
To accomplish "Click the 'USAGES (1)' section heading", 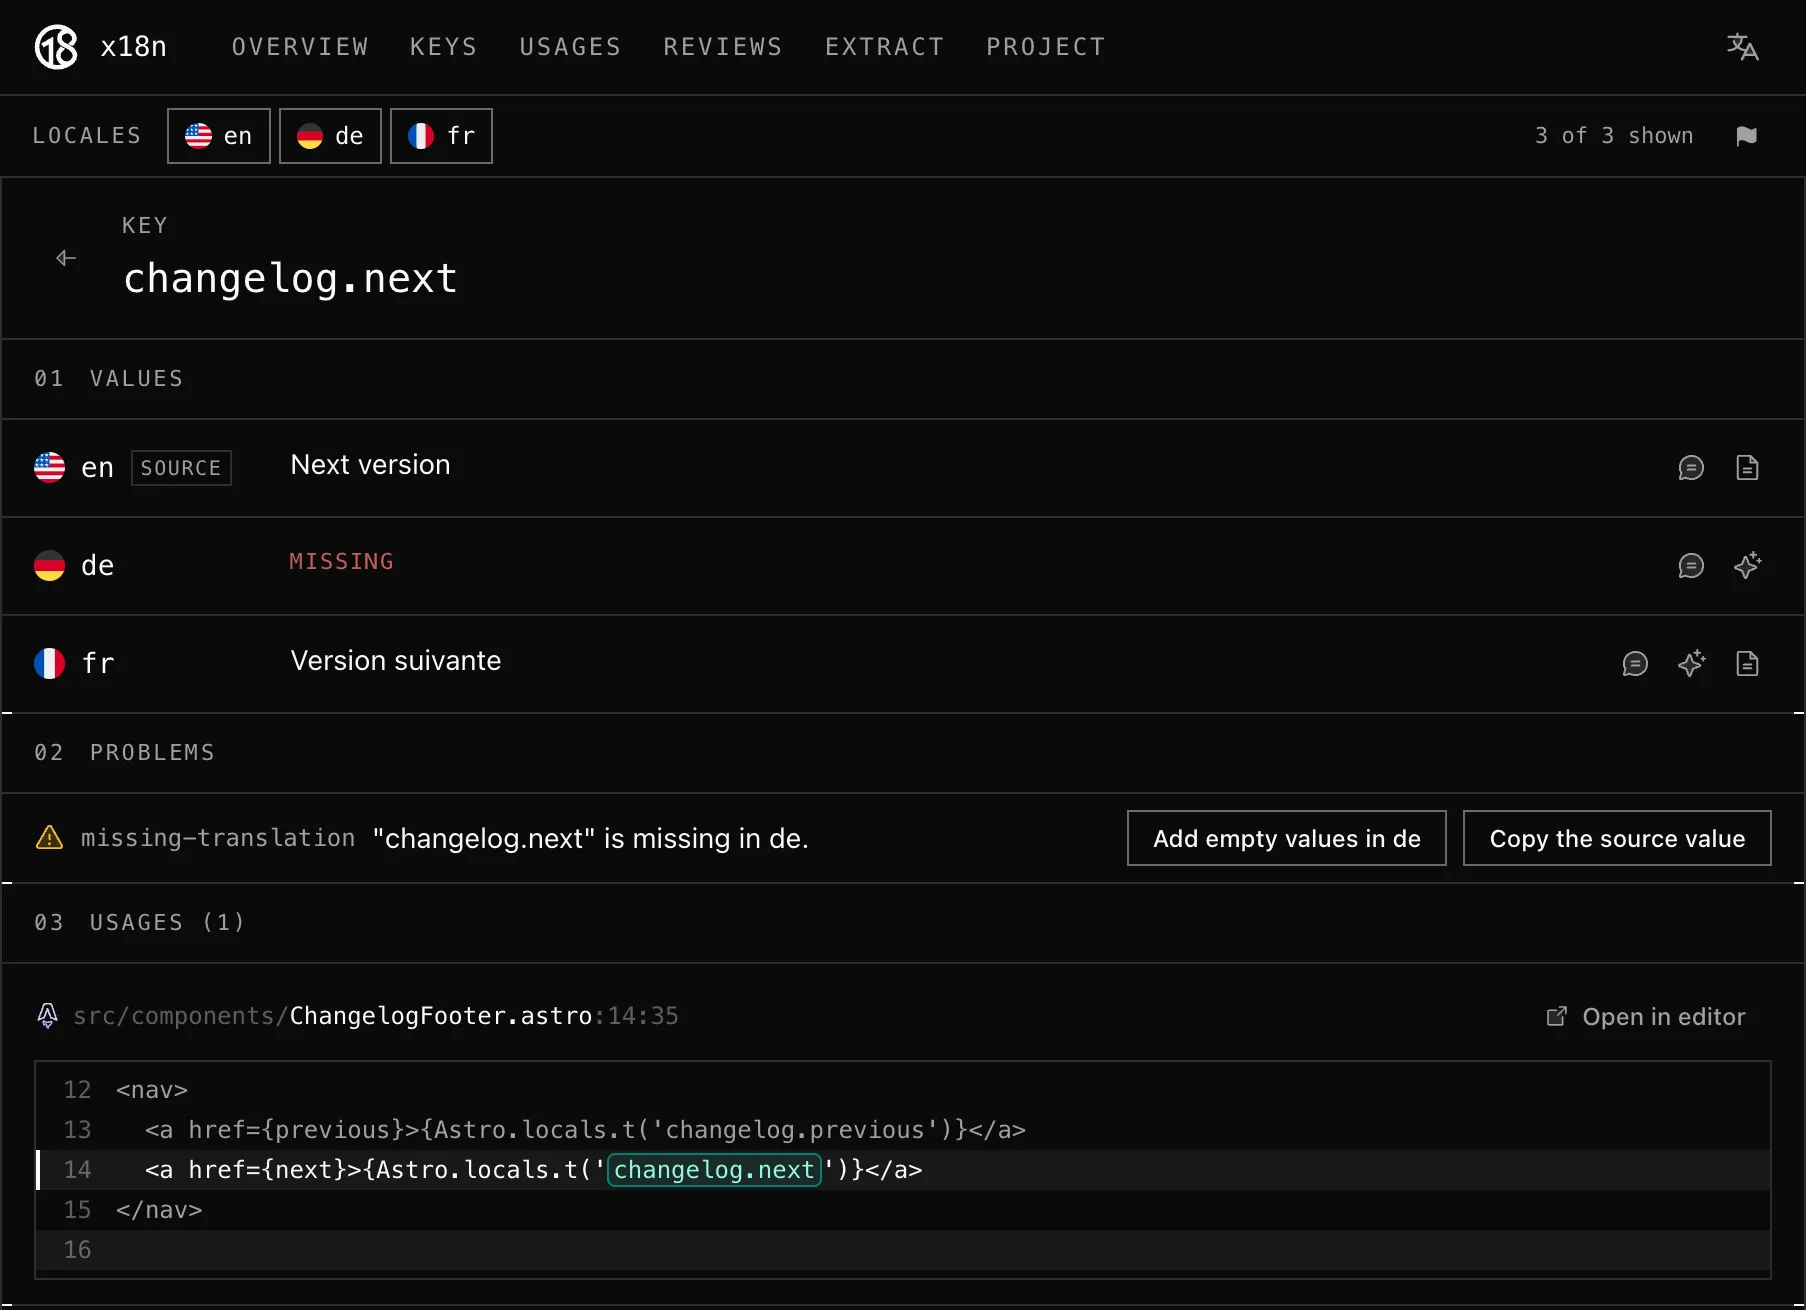I will pos(167,922).
